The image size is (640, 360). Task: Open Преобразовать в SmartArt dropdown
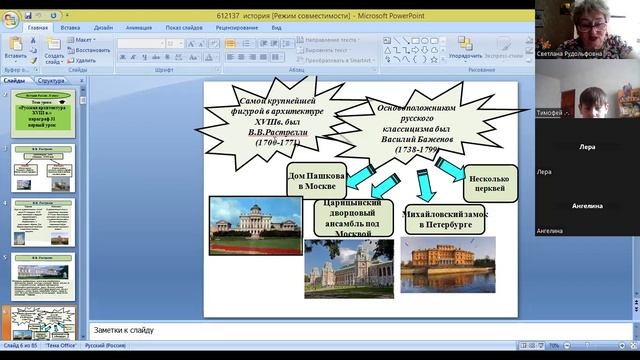pos(336,60)
